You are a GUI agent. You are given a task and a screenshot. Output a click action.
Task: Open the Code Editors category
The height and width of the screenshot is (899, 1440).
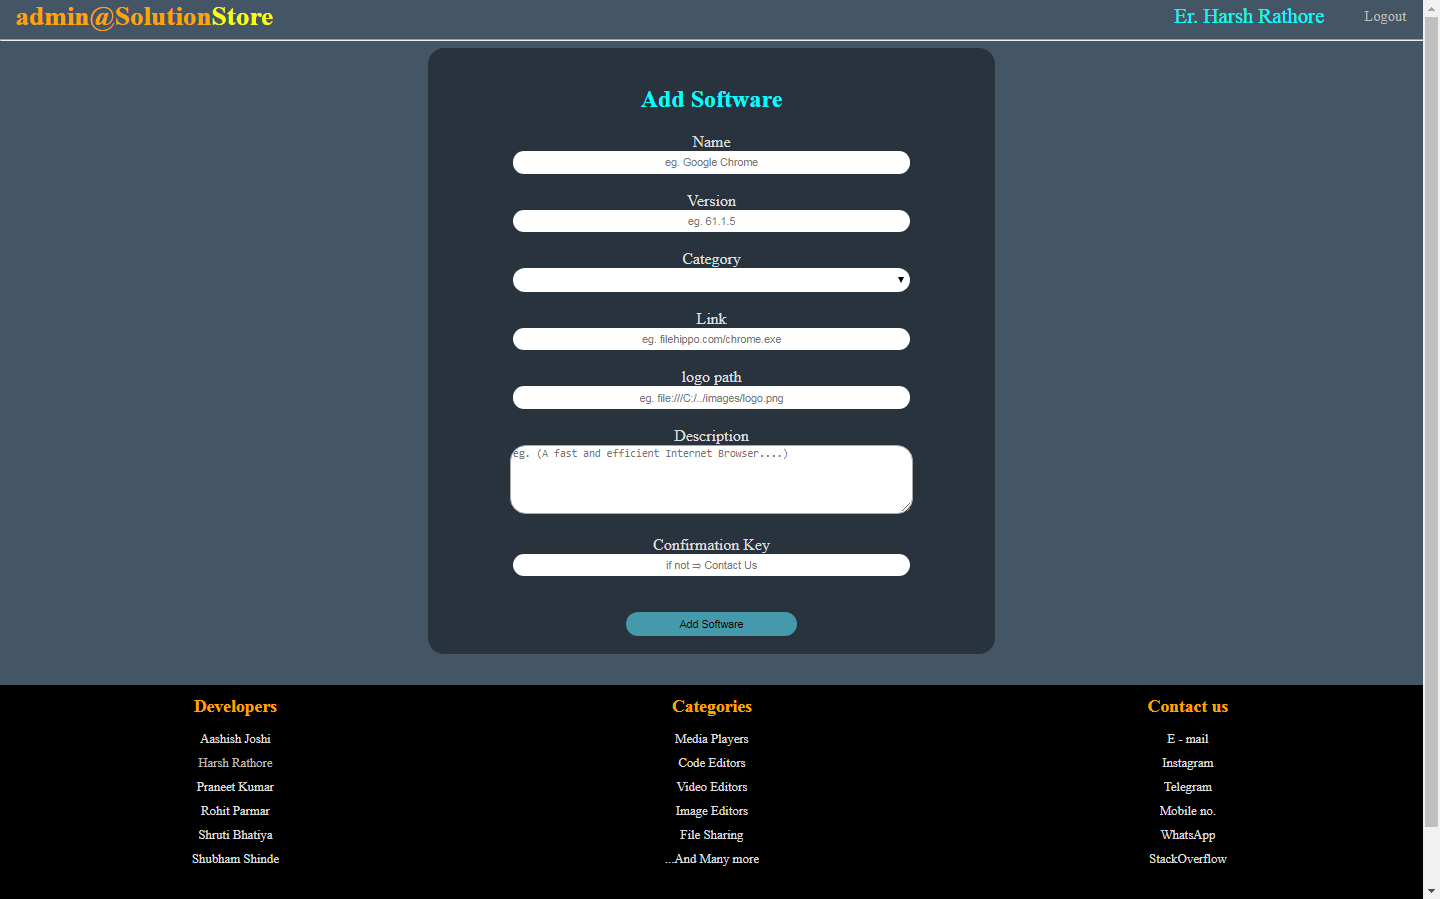pyautogui.click(x=711, y=763)
